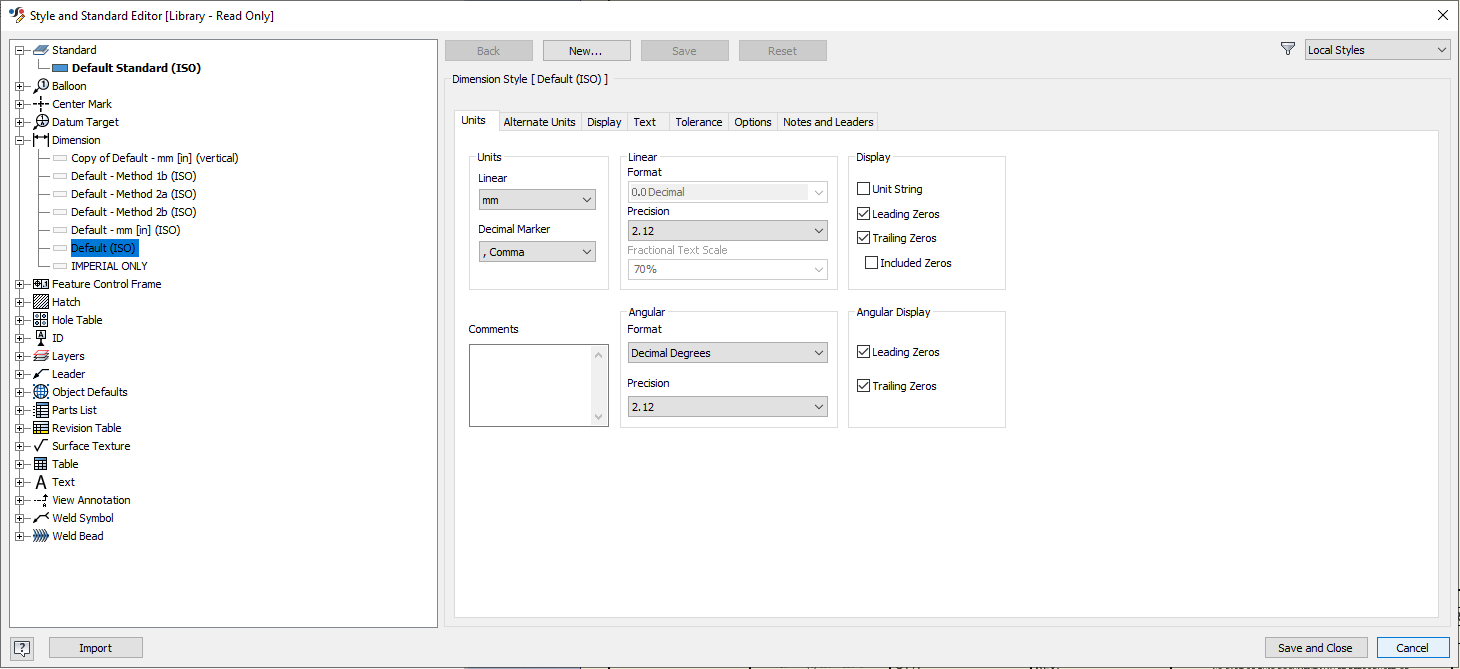The image size is (1460, 669).
Task: Select the Surface Texture style icon
Action: tap(40, 445)
